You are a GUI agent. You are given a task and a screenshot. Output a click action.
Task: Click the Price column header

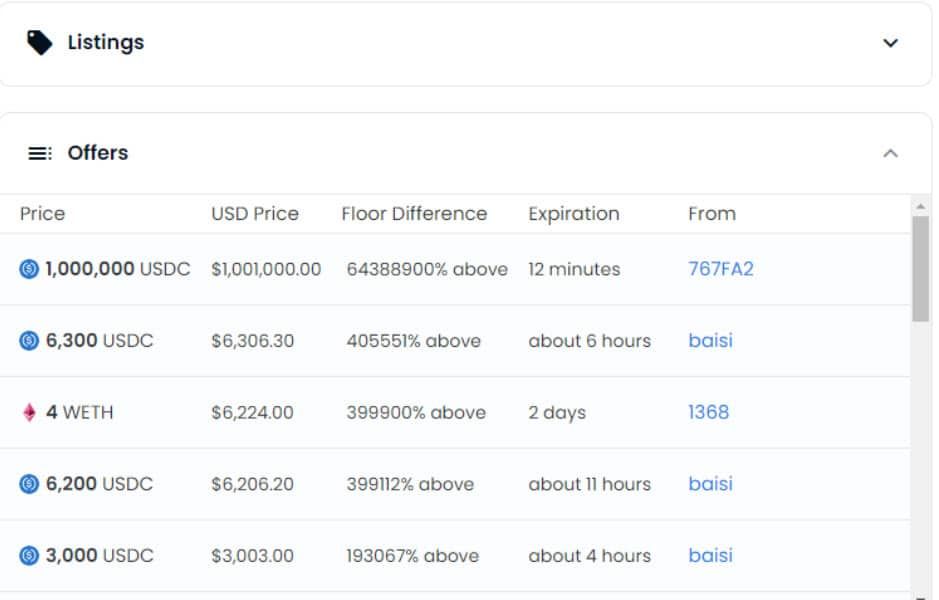tap(42, 214)
